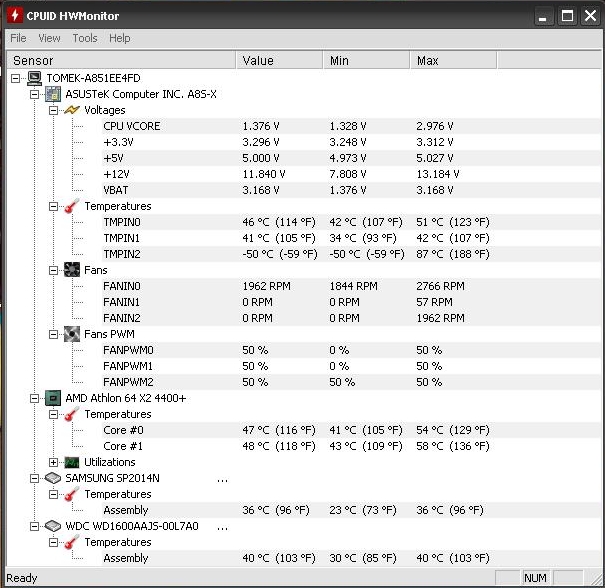Collapse the Fans PWM group
Screen dimensions: 605x588
(x=53, y=335)
